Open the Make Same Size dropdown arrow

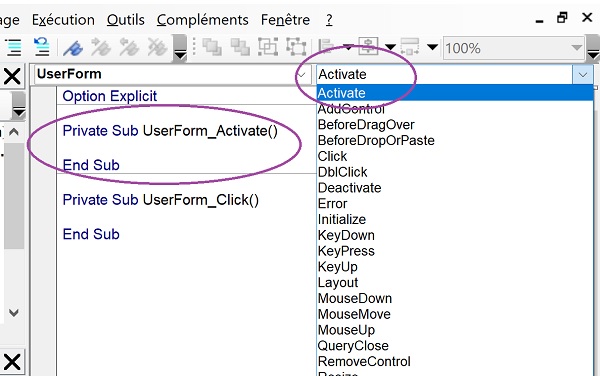pyautogui.click(x=432, y=47)
